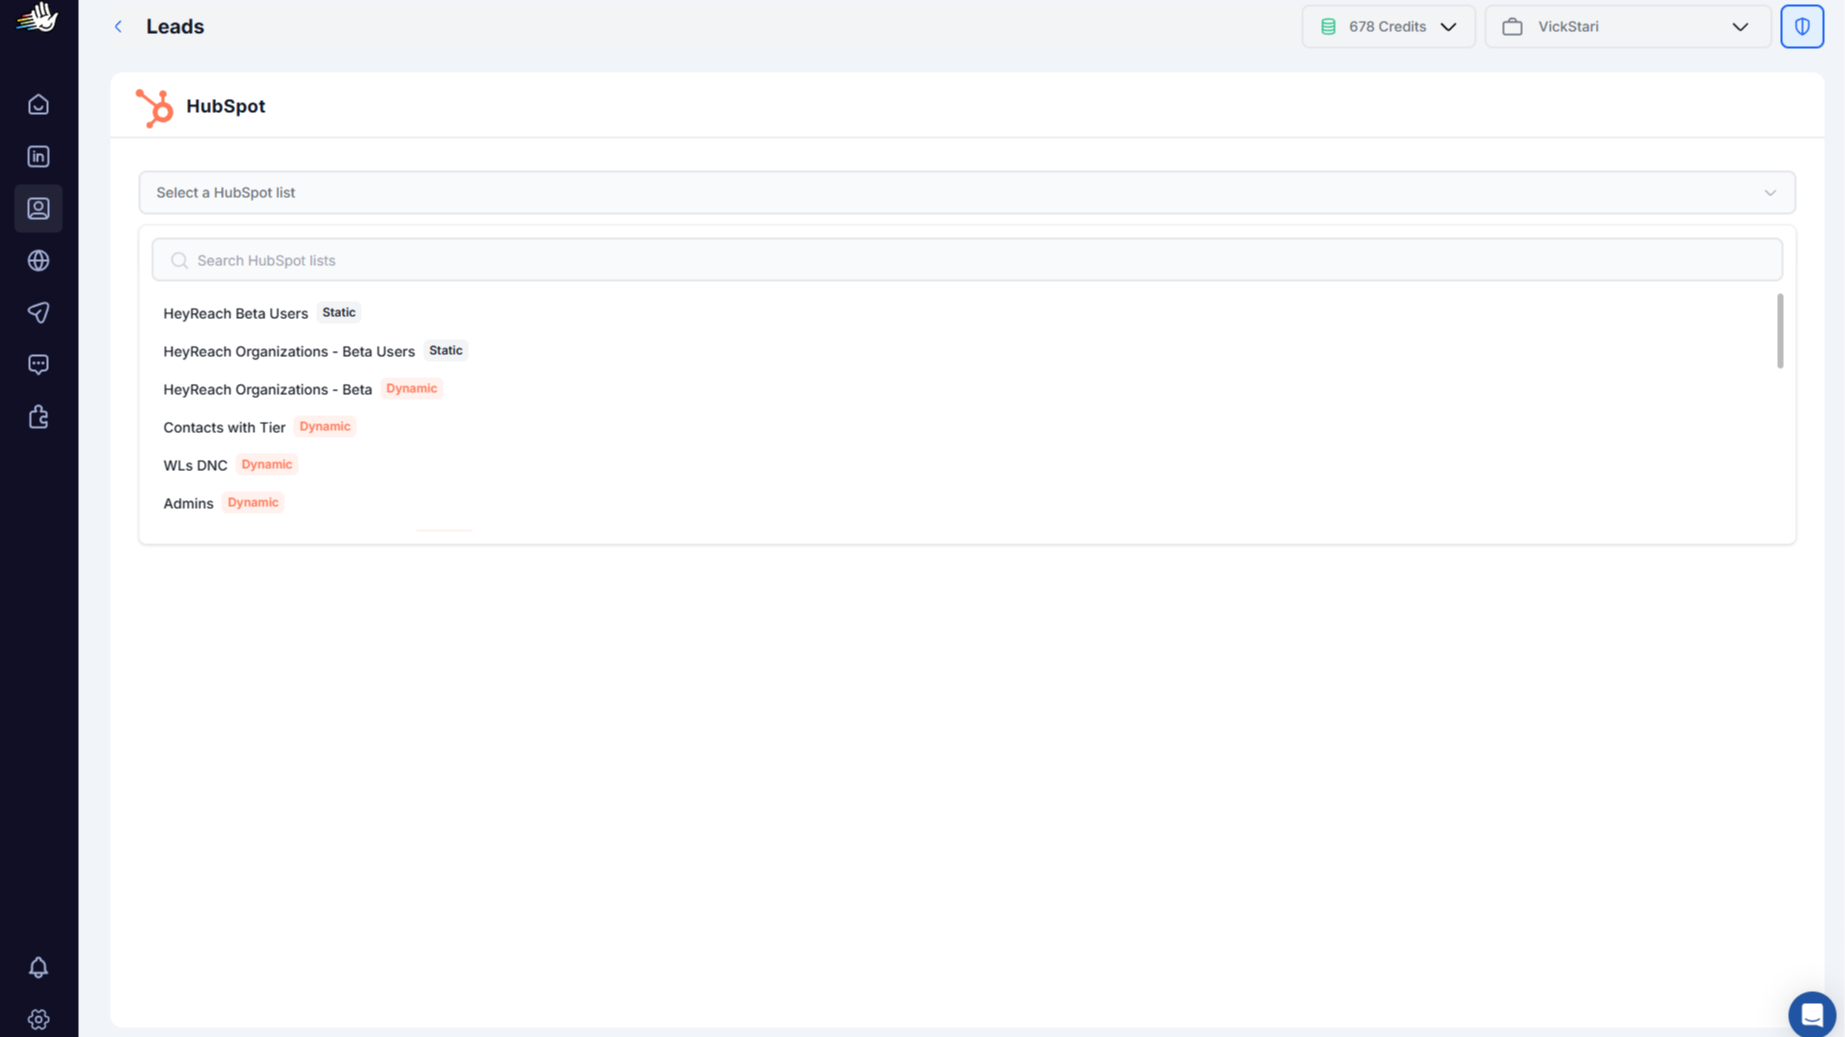Open the globe network sidebar icon

pos(38,261)
